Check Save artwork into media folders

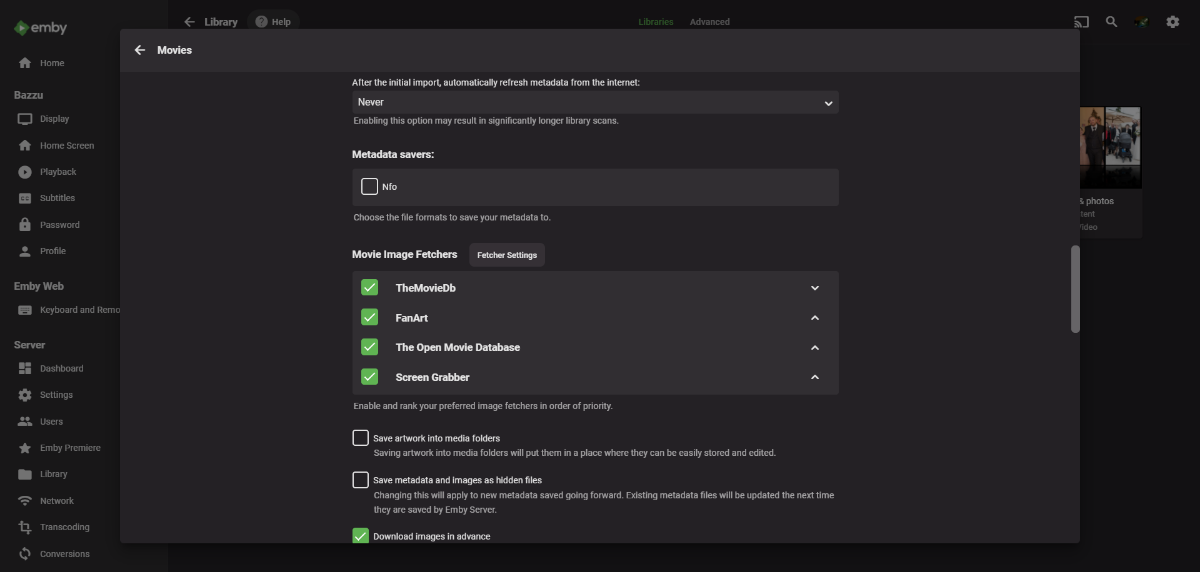point(361,438)
